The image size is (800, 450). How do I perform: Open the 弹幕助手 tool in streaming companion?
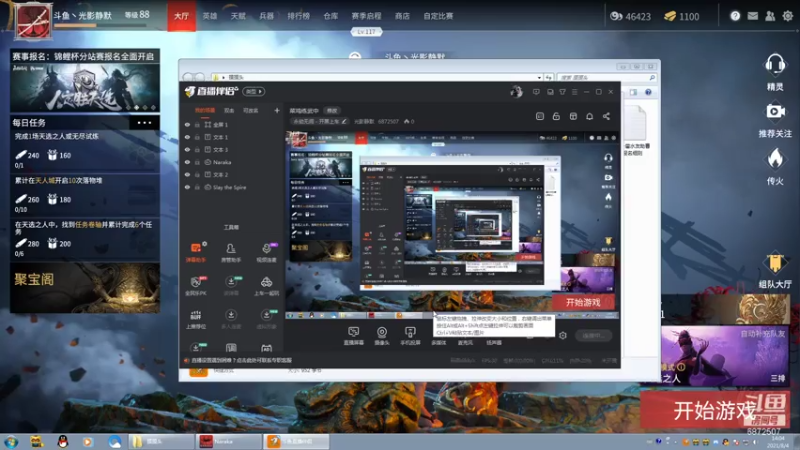[196, 252]
